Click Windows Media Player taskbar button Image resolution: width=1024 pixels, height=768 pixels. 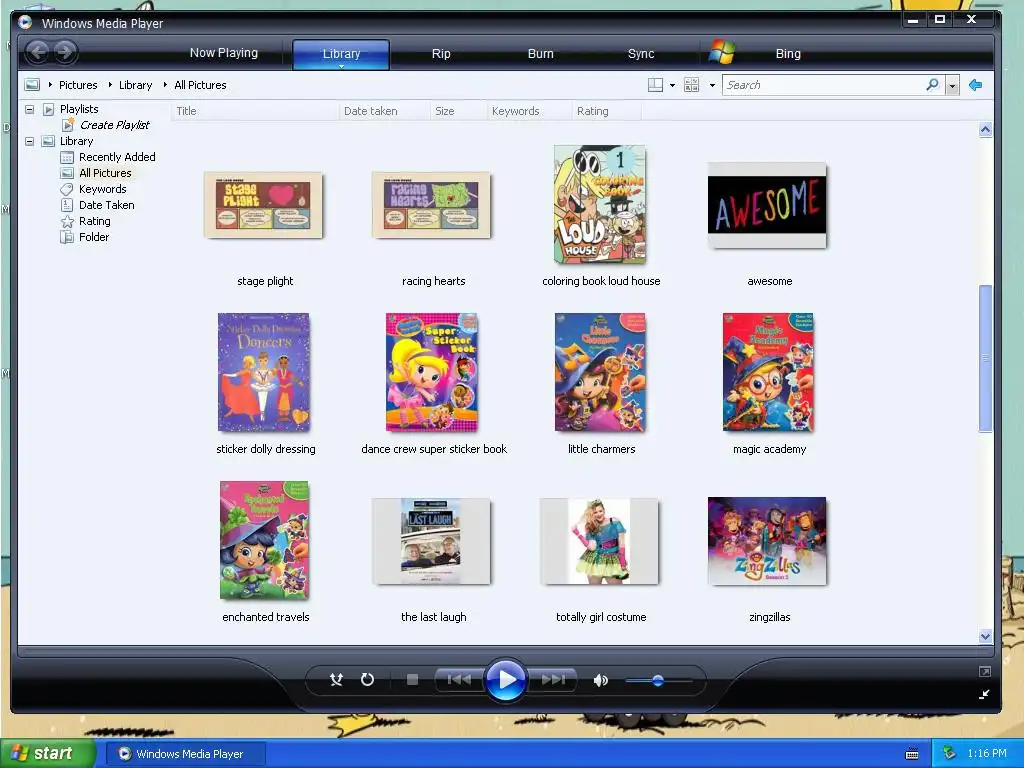tap(185, 754)
